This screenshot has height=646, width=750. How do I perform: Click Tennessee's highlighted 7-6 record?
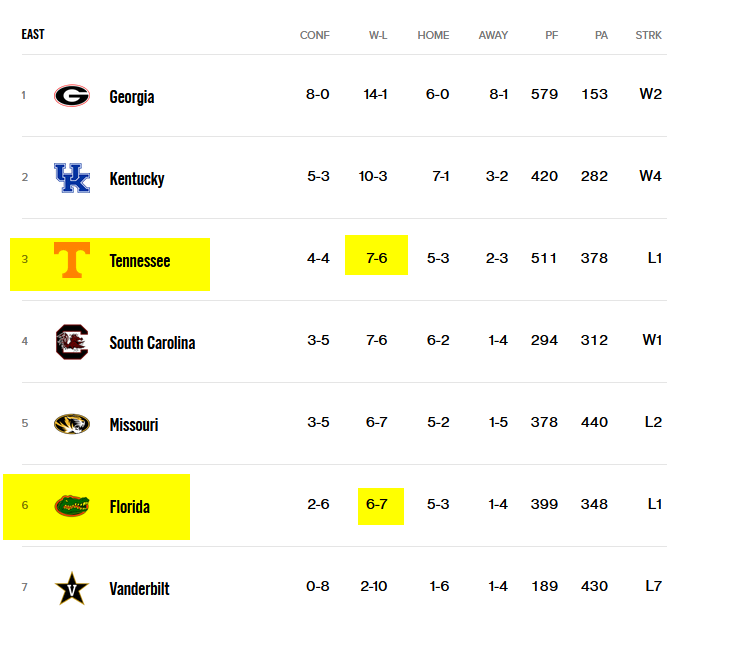click(x=376, y=258)
